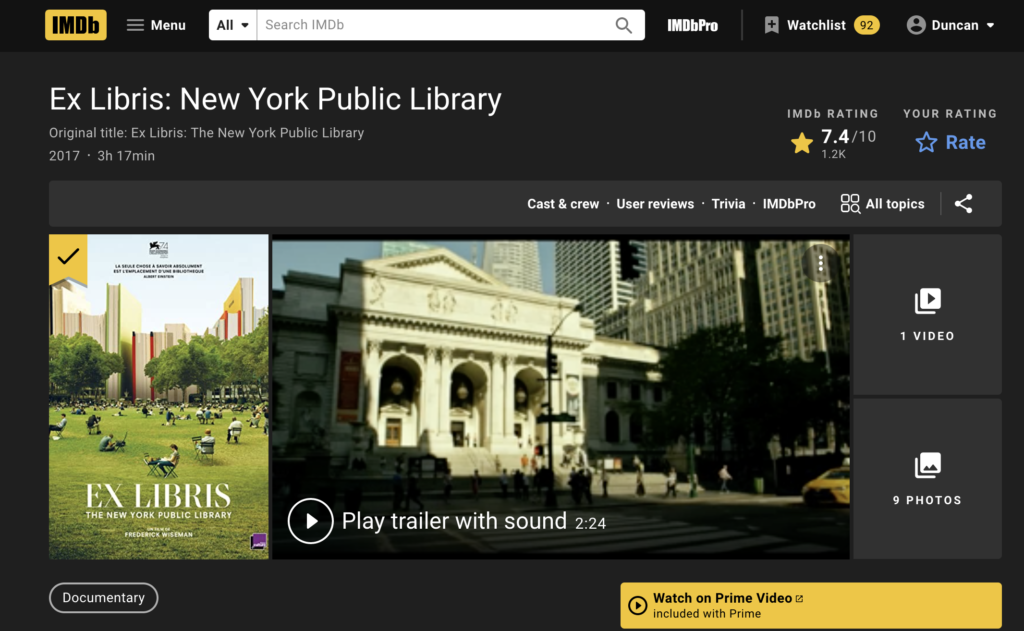This screenshot has height=631, width=1024.
Task: Play the trailer with sound
Action: tap(310, 521)
